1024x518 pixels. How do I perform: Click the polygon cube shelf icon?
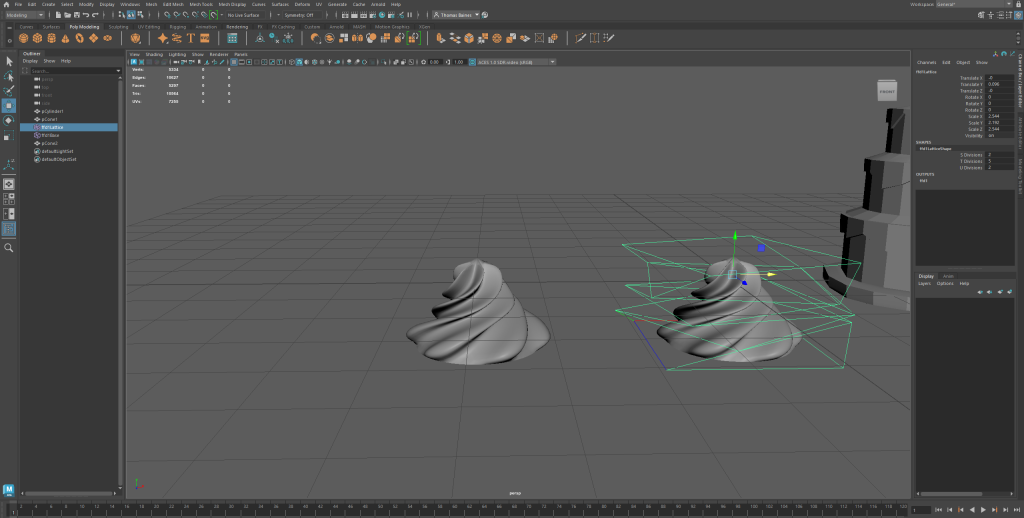click(39, 38)
